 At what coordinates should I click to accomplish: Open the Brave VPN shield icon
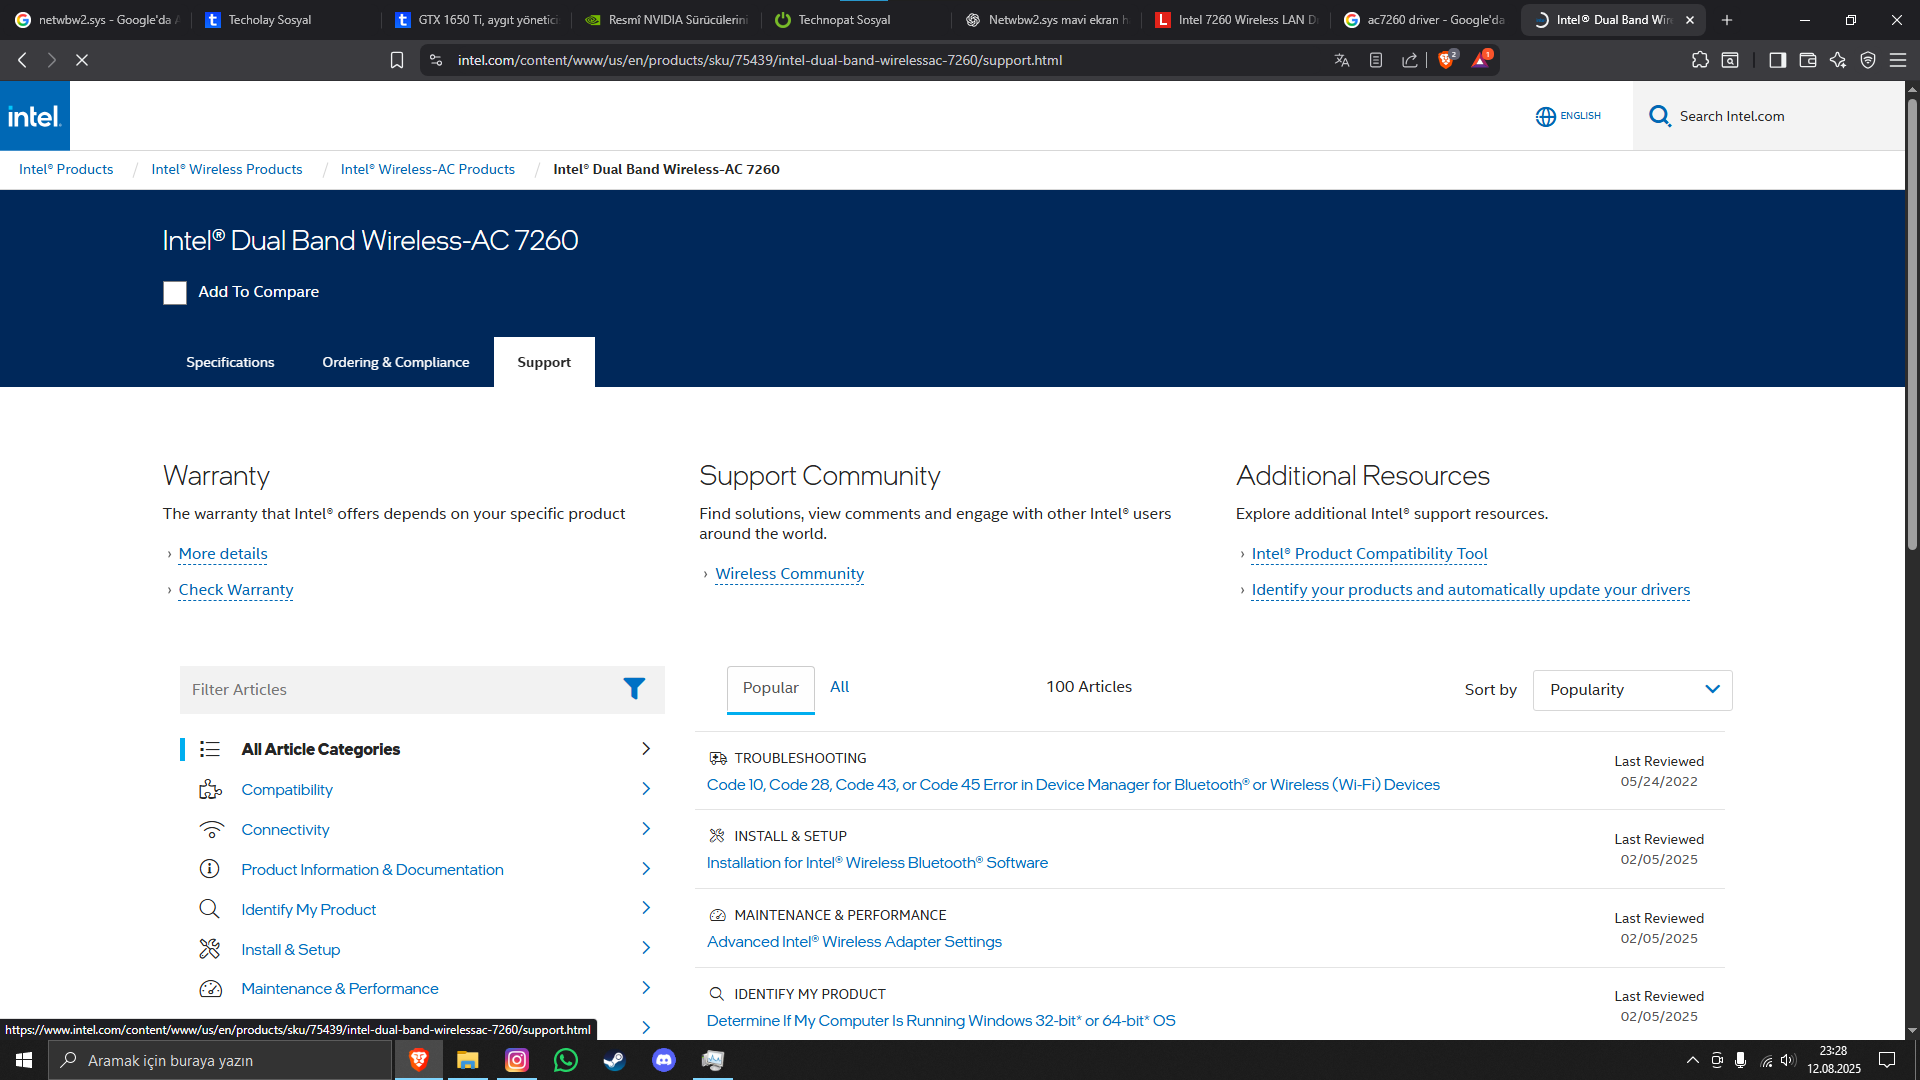1868,60
